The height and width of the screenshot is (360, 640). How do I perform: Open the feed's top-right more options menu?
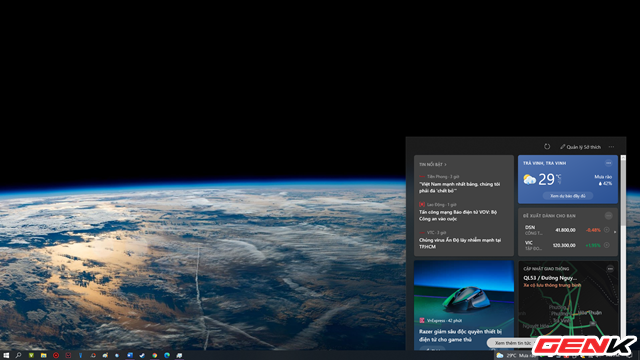point(611,147)
